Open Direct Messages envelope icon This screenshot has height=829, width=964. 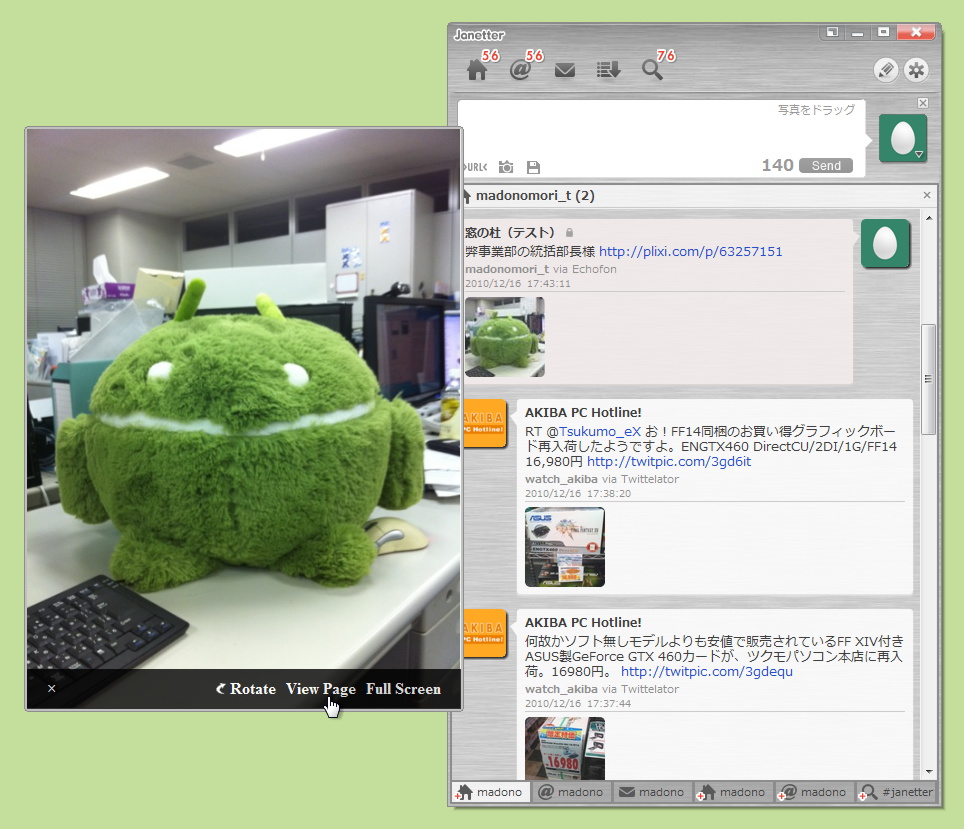click(x=564, y=69)
